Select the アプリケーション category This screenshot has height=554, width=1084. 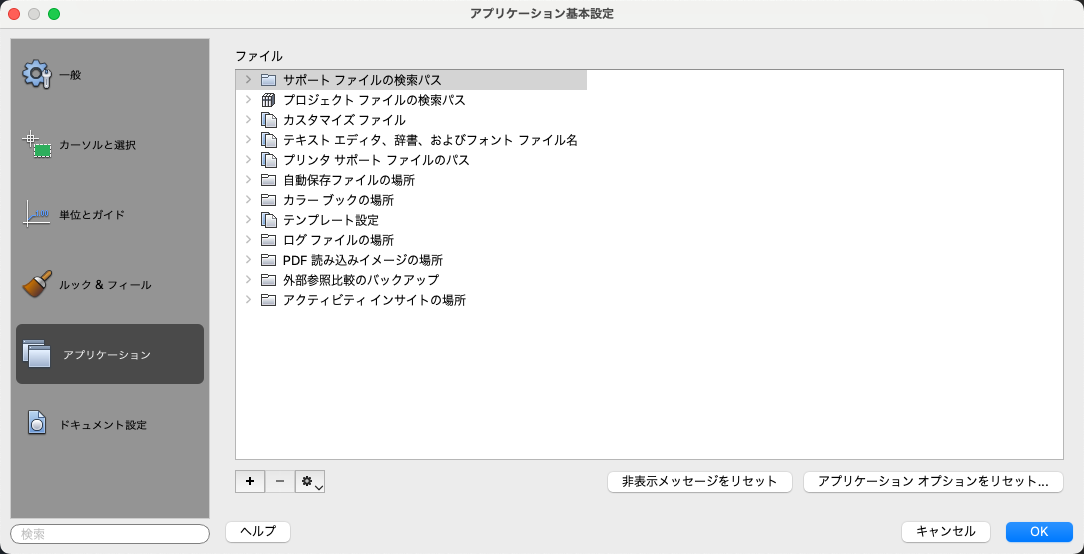[x=110, y=354]
